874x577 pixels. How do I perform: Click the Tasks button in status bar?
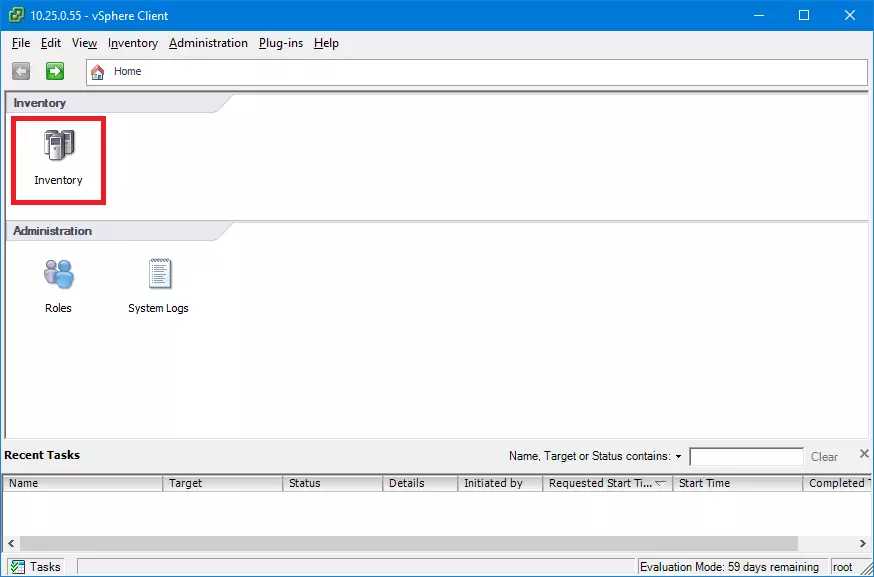(x=35, y=567)
